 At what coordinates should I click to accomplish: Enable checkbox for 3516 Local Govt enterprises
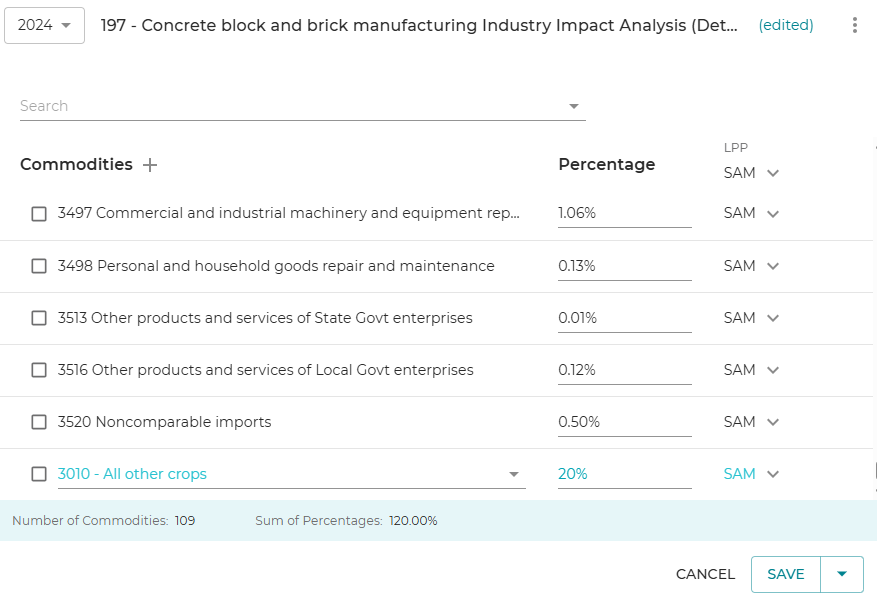pos(39,370)
